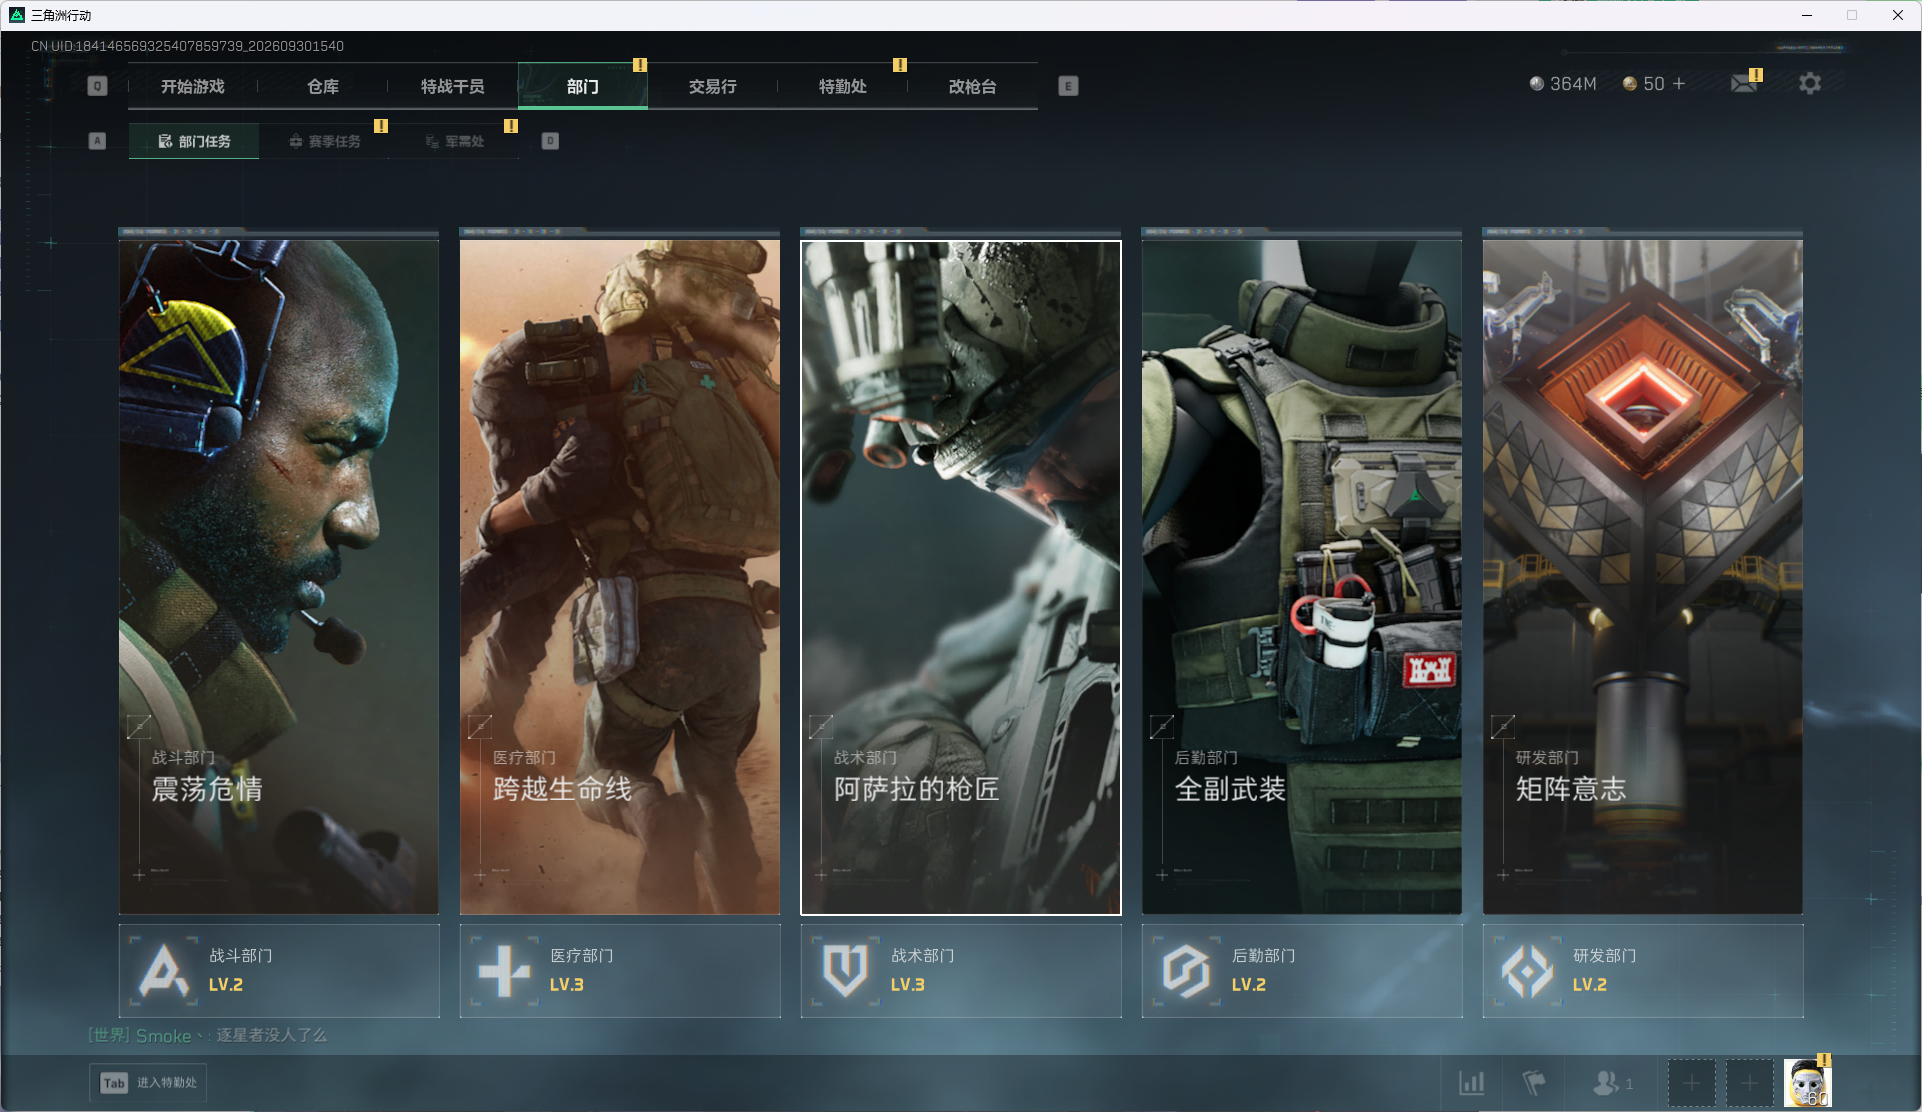Click the 后勤部门 LV.2 panel
Image resolution: width=1922 pixels, height=1112 pixels.
coord(1302,971)
